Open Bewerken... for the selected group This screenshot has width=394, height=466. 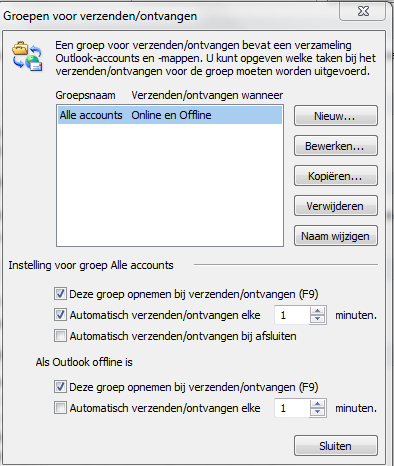[x=336, y=146]
